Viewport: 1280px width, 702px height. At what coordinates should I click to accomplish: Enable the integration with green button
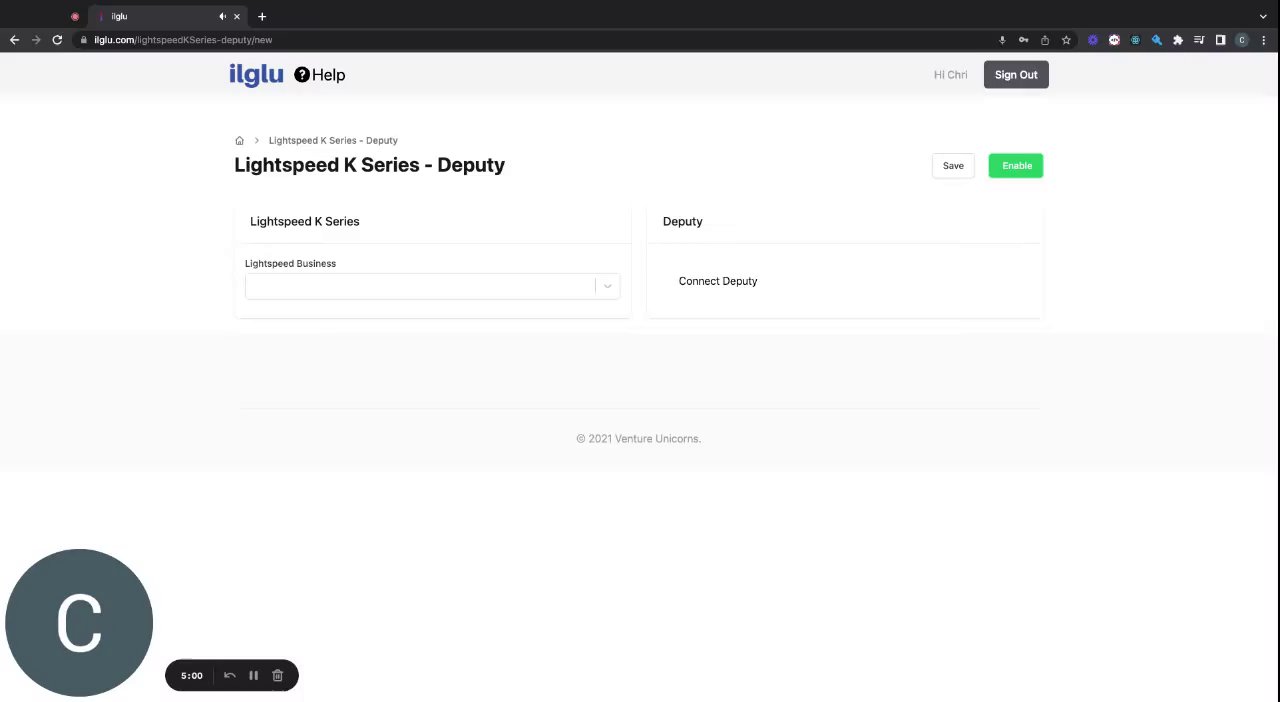coord(1016,166)
